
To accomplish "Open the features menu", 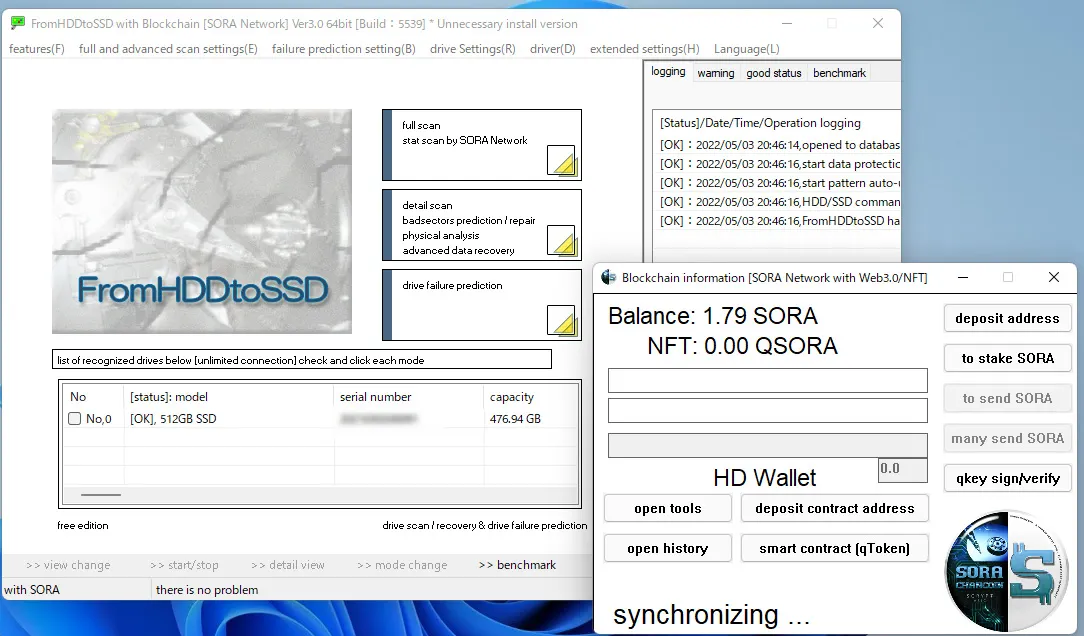I will 36,48.
